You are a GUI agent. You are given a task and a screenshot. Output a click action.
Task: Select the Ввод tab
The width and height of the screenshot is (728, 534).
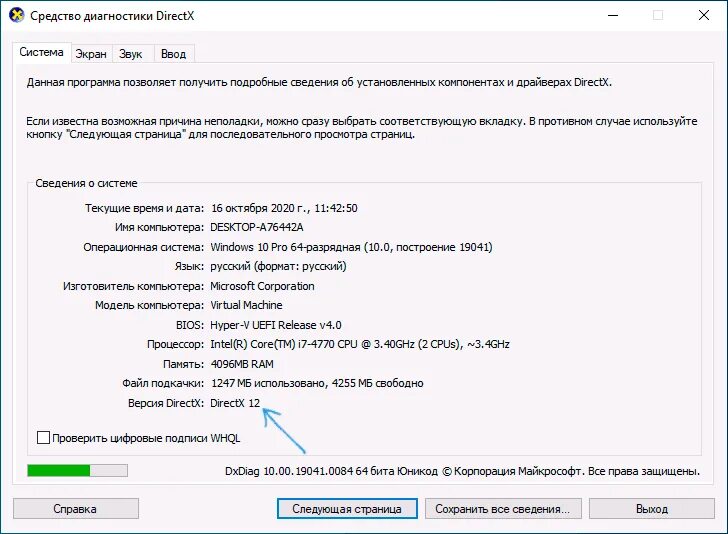[x=174, y=54]
